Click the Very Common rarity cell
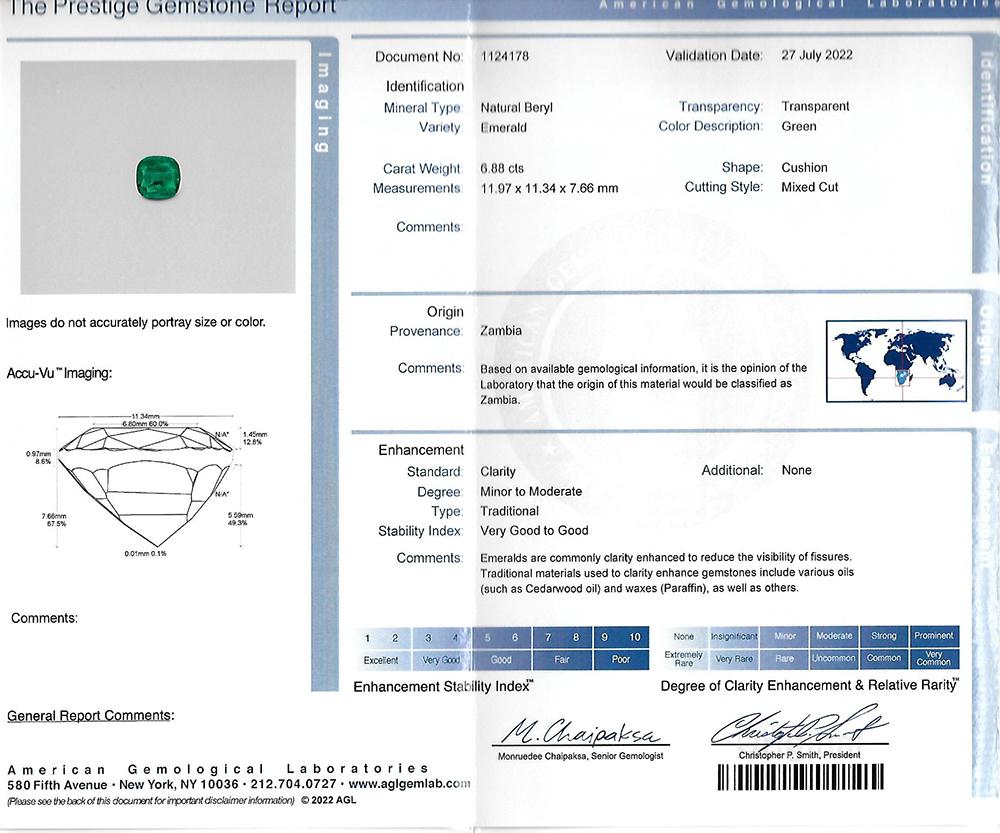This screenshot has height=833, width=1000. (934, 659)
